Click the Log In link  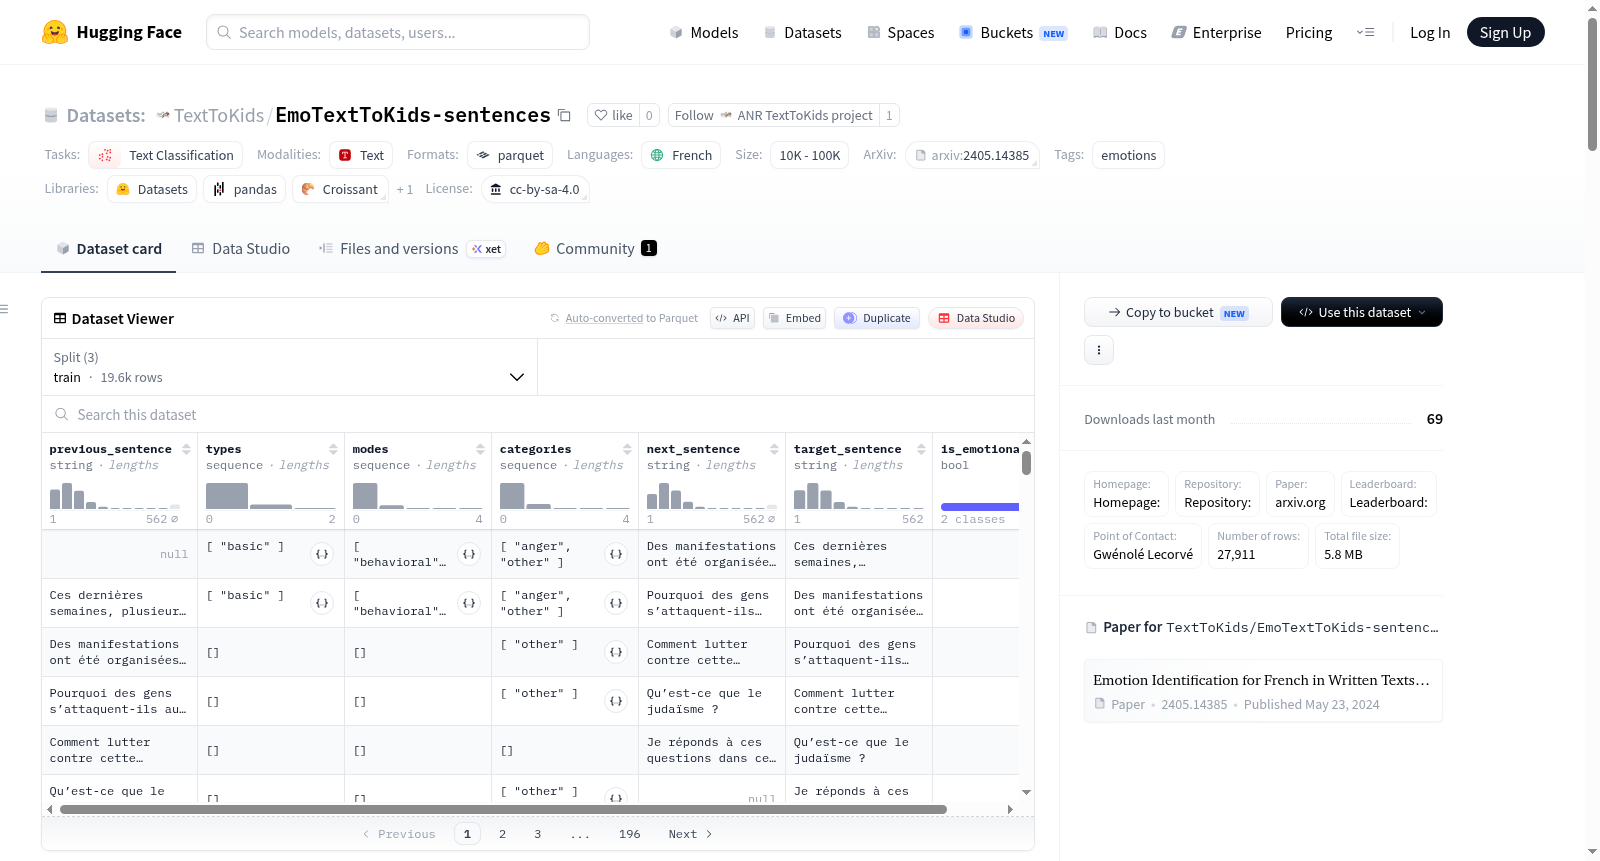pyautogui.click(x=1430, y=32)
